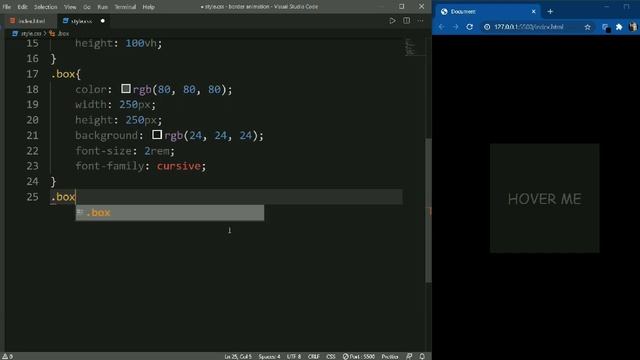Image resolution: width=640 pixels, height=360 pixels.
Task: Click UTF-8 encoding in status bar
Action: pos(293,356)
